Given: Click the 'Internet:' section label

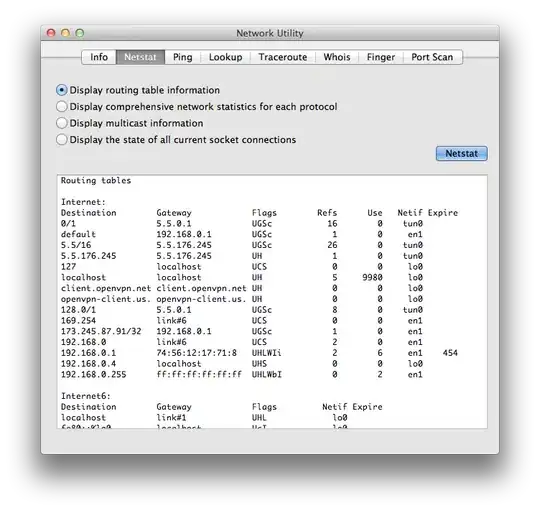Looking at the screenshot, I should pyautogui.click(x=83, y=202).
